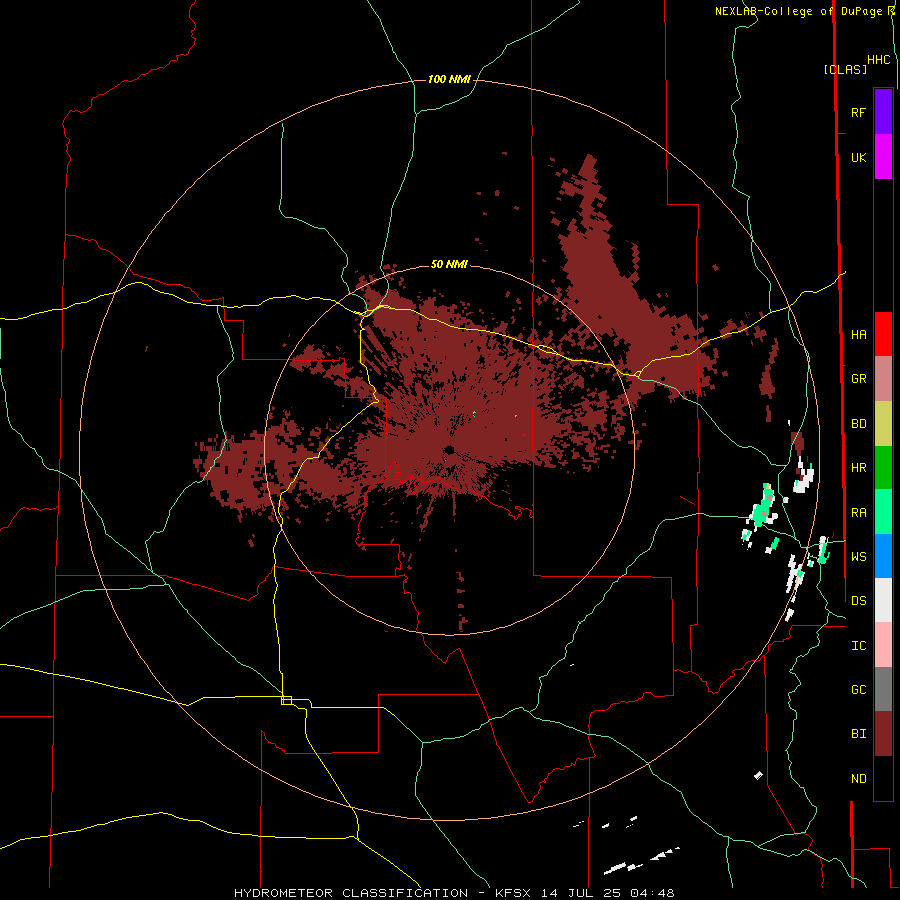Click the HR green legend swatch
Screen dimensions: 900x900
[x=883, y=468]
